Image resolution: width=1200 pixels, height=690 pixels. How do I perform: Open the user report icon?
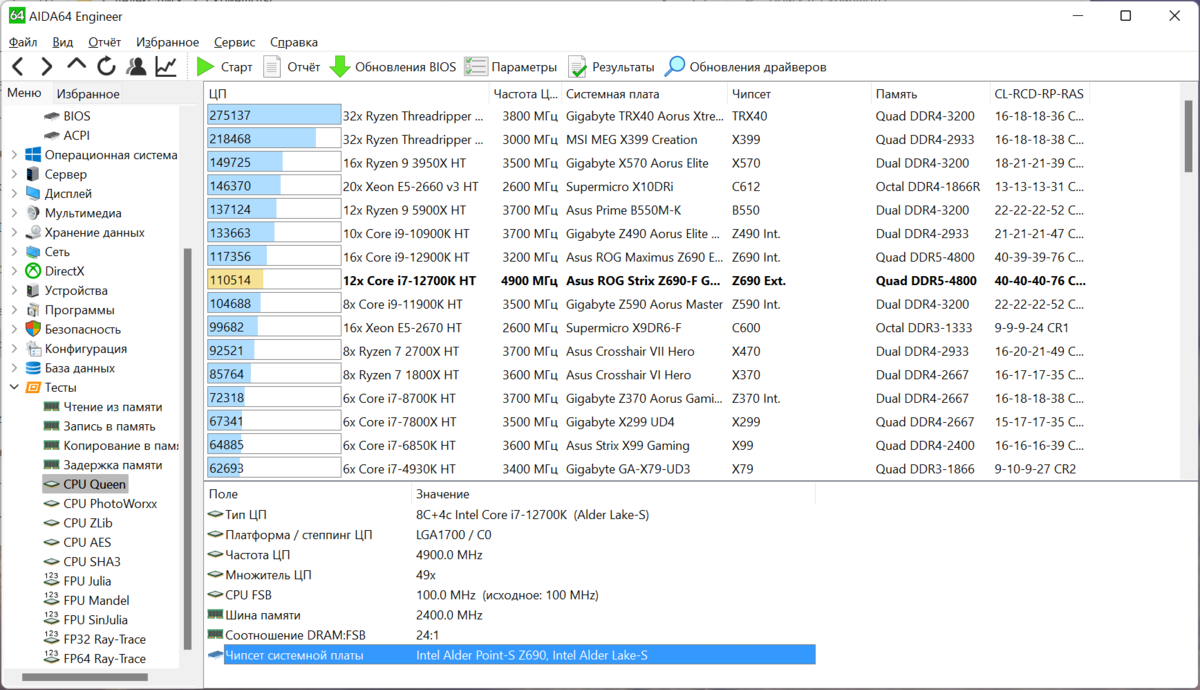(136, 67)
